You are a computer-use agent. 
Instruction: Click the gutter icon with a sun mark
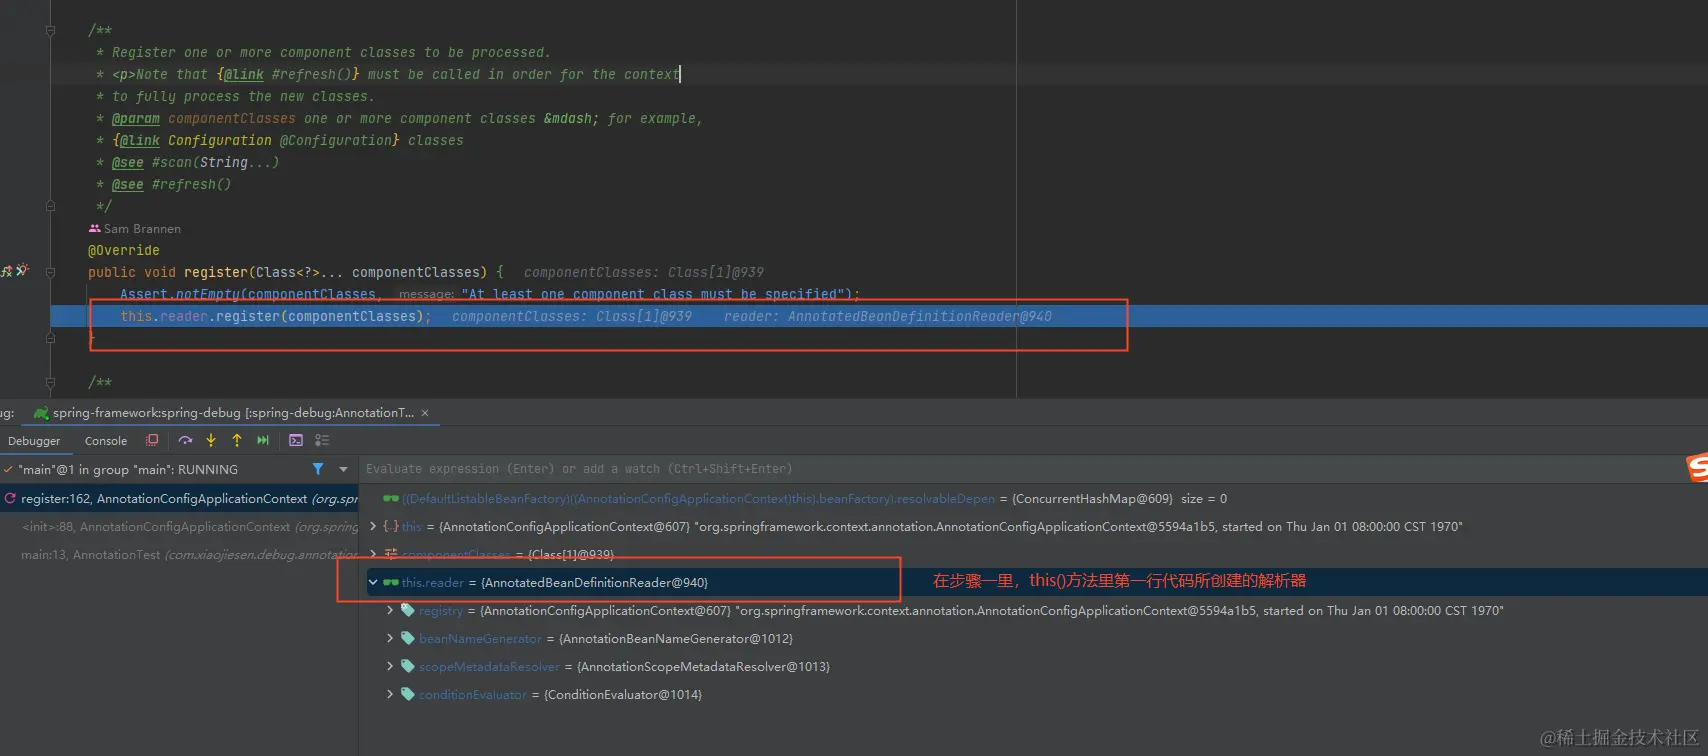22,271
